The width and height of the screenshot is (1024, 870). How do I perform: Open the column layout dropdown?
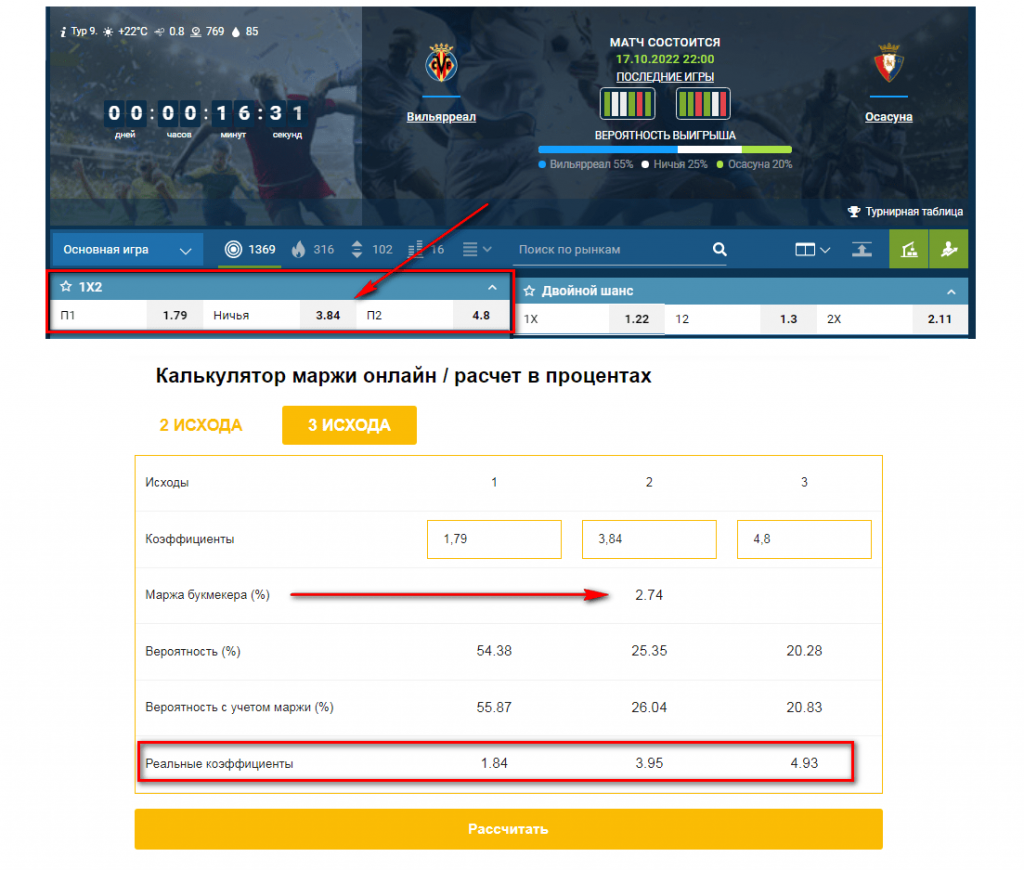coord(812,250)
